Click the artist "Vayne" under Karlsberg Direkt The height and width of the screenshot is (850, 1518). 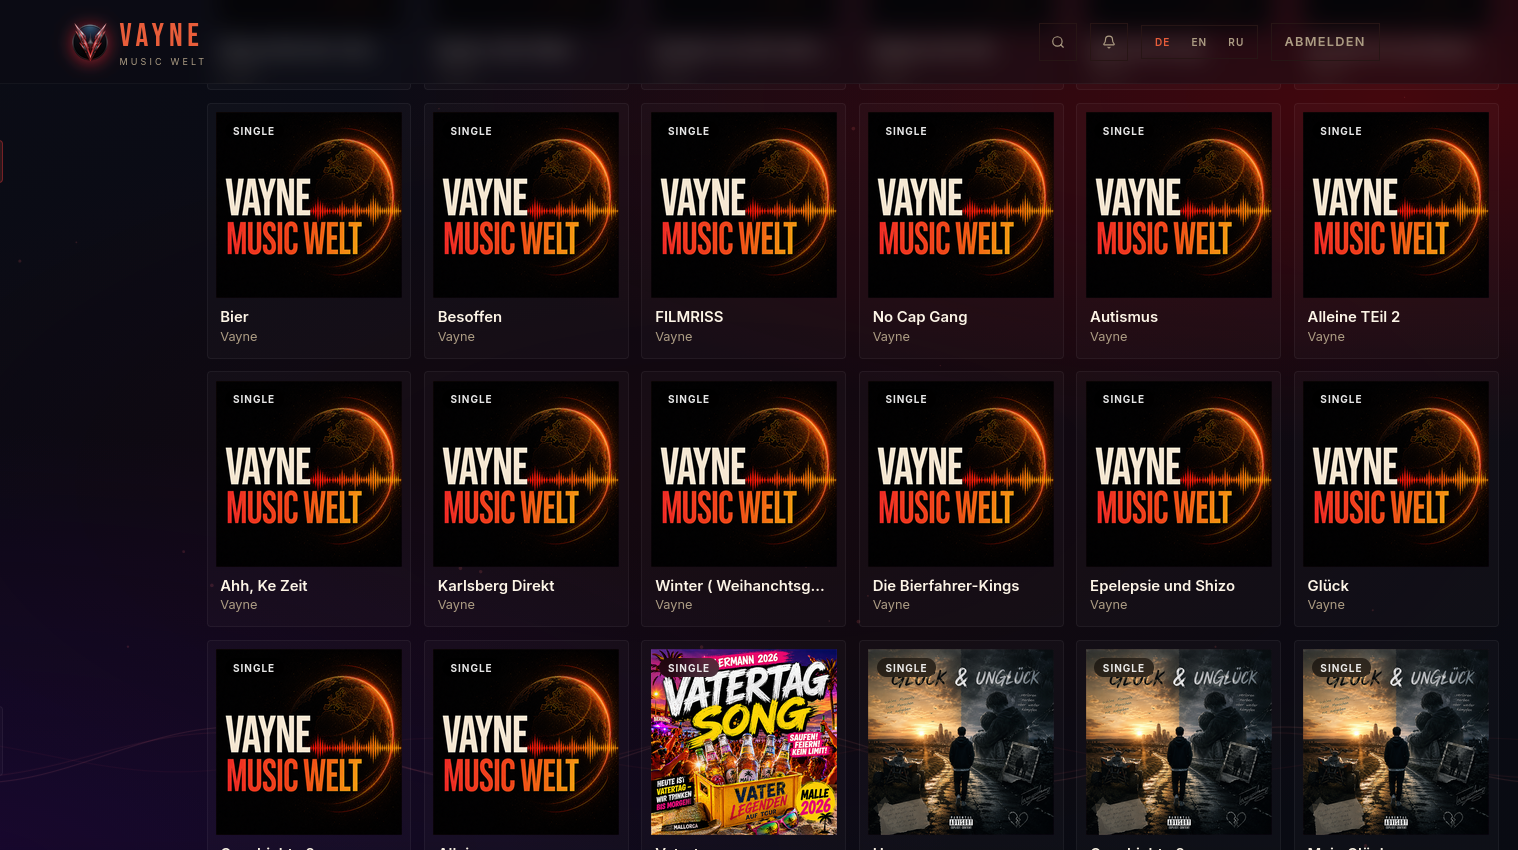(x=456, y=605)
